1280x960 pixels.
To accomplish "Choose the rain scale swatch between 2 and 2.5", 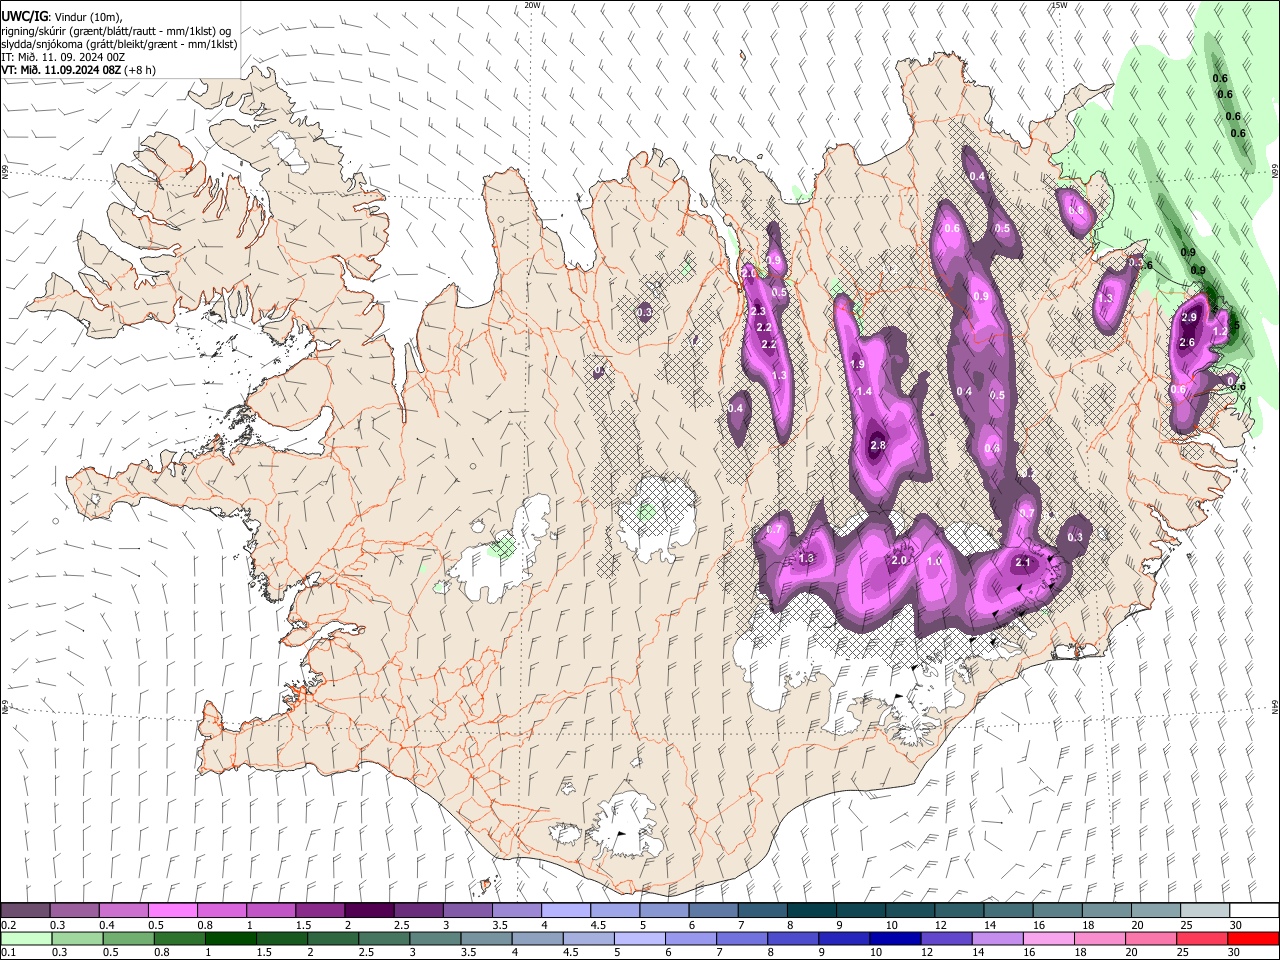I will pyautogui.click(x=332, y=938).
